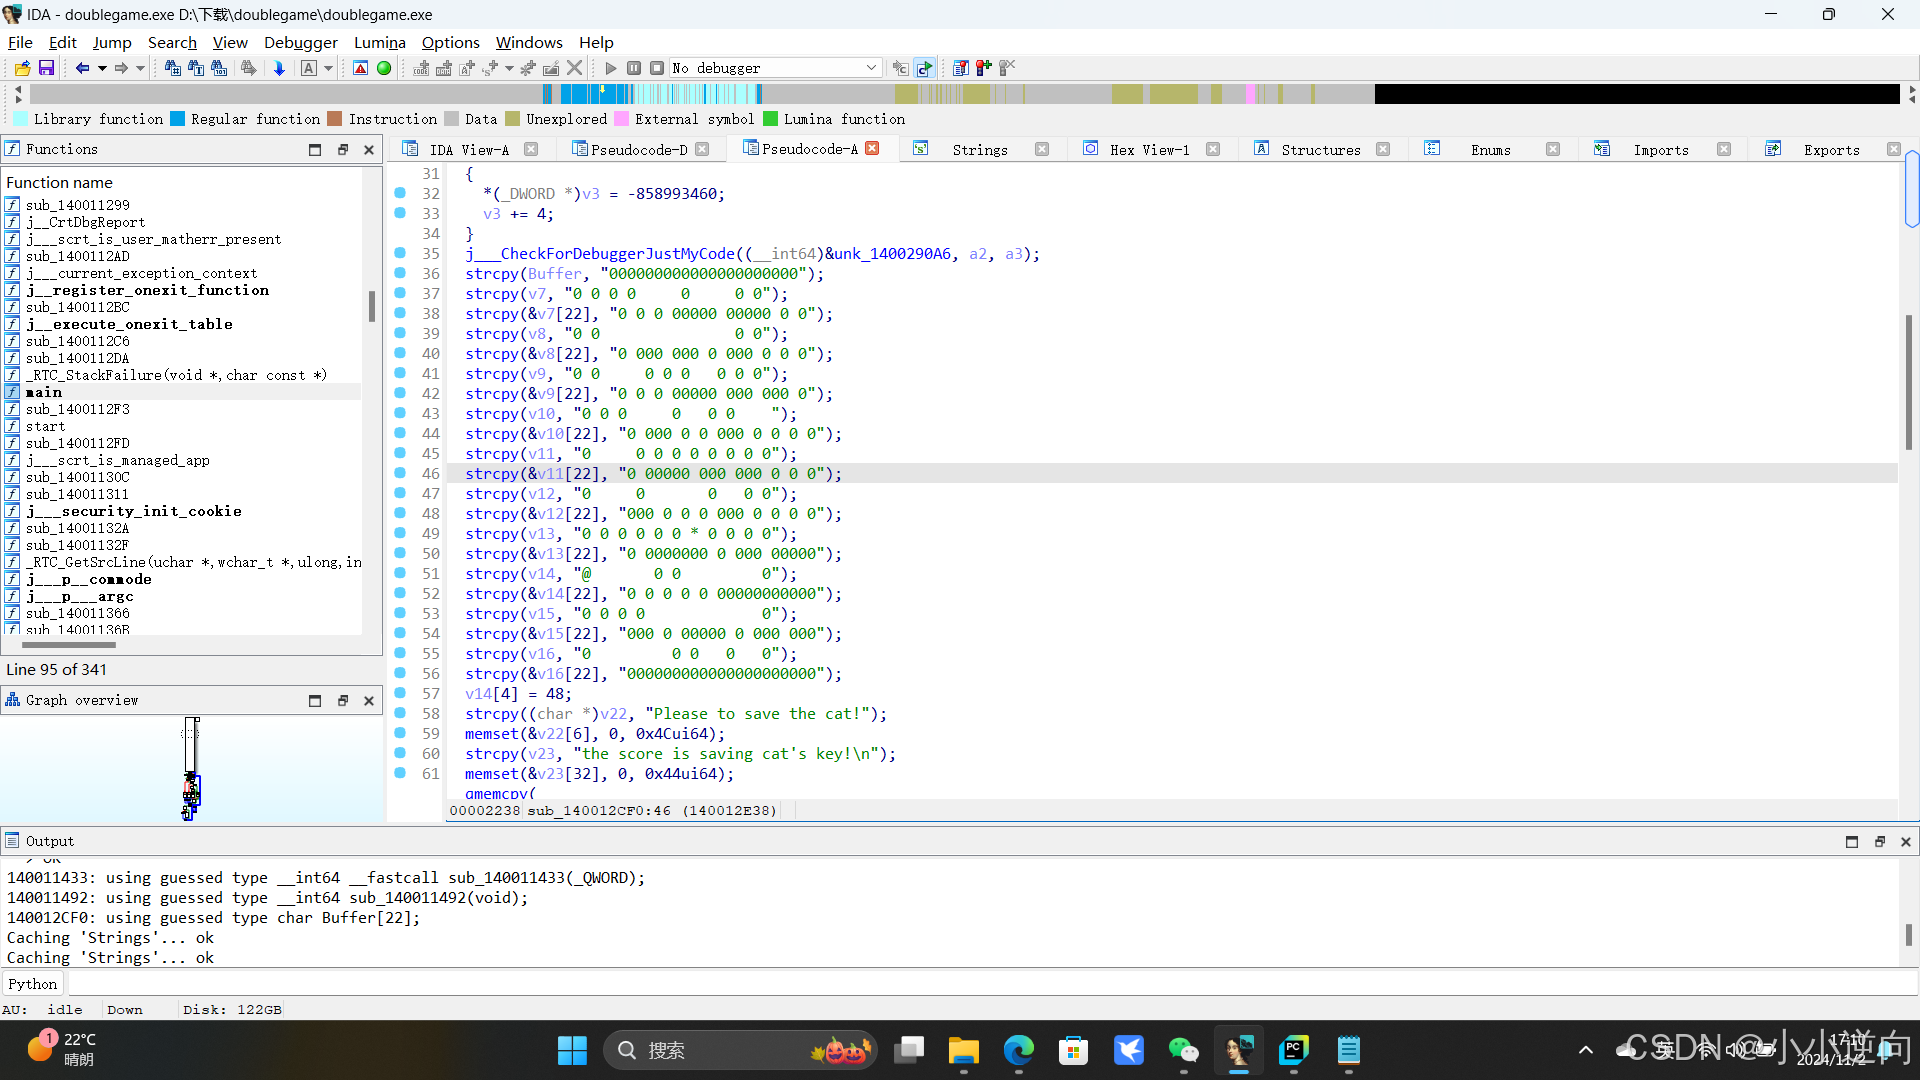Image resolution: width=1920 pixels, height=1080 pixels.
Task: Click the blue down arrow icon
Action: coord(279,68)
